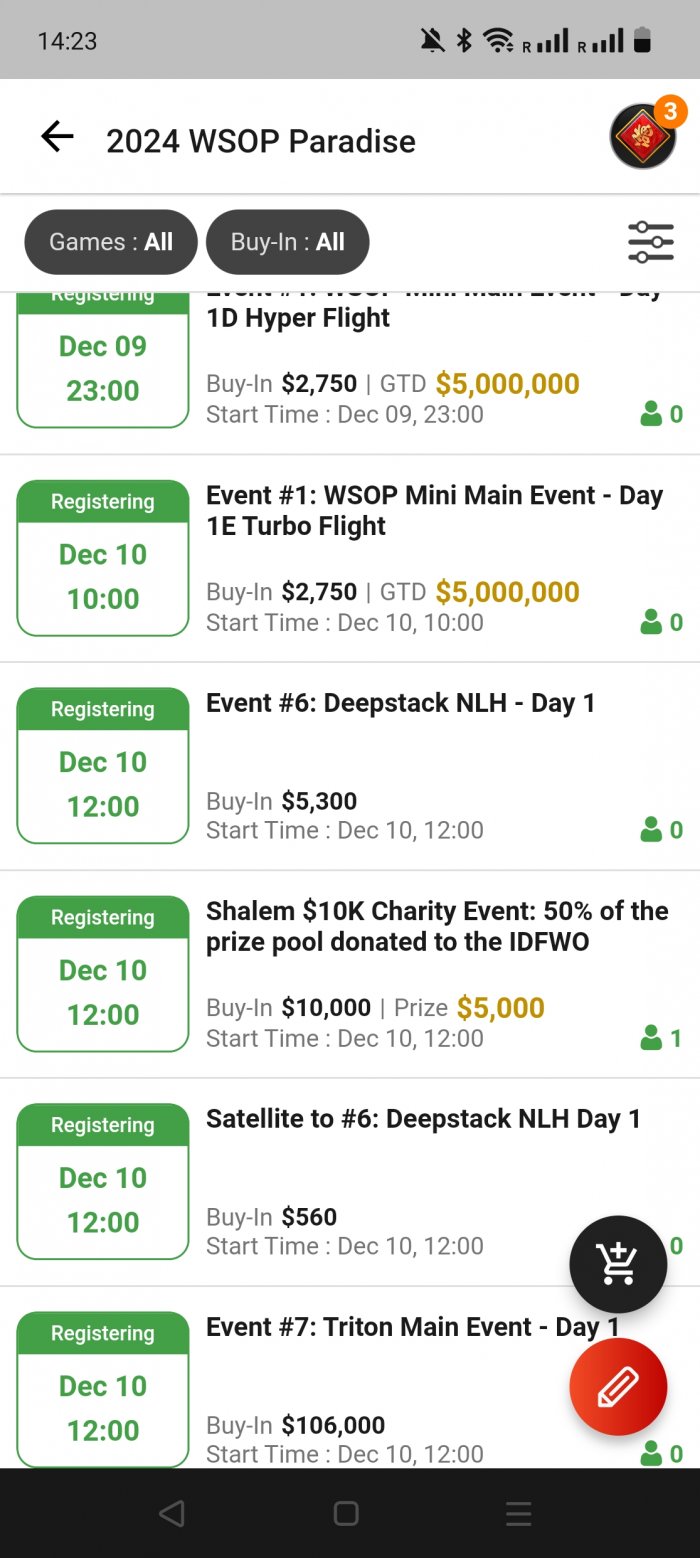Open Event #6: Deepstack NLH - Day 1
This screenshot has height=1558, width=700.
(x=400, y=703)
